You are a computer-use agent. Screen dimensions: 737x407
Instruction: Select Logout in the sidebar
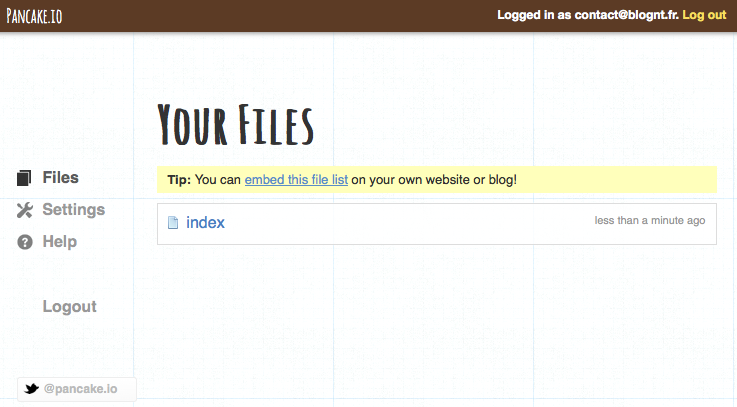click(x=70, y=306)
